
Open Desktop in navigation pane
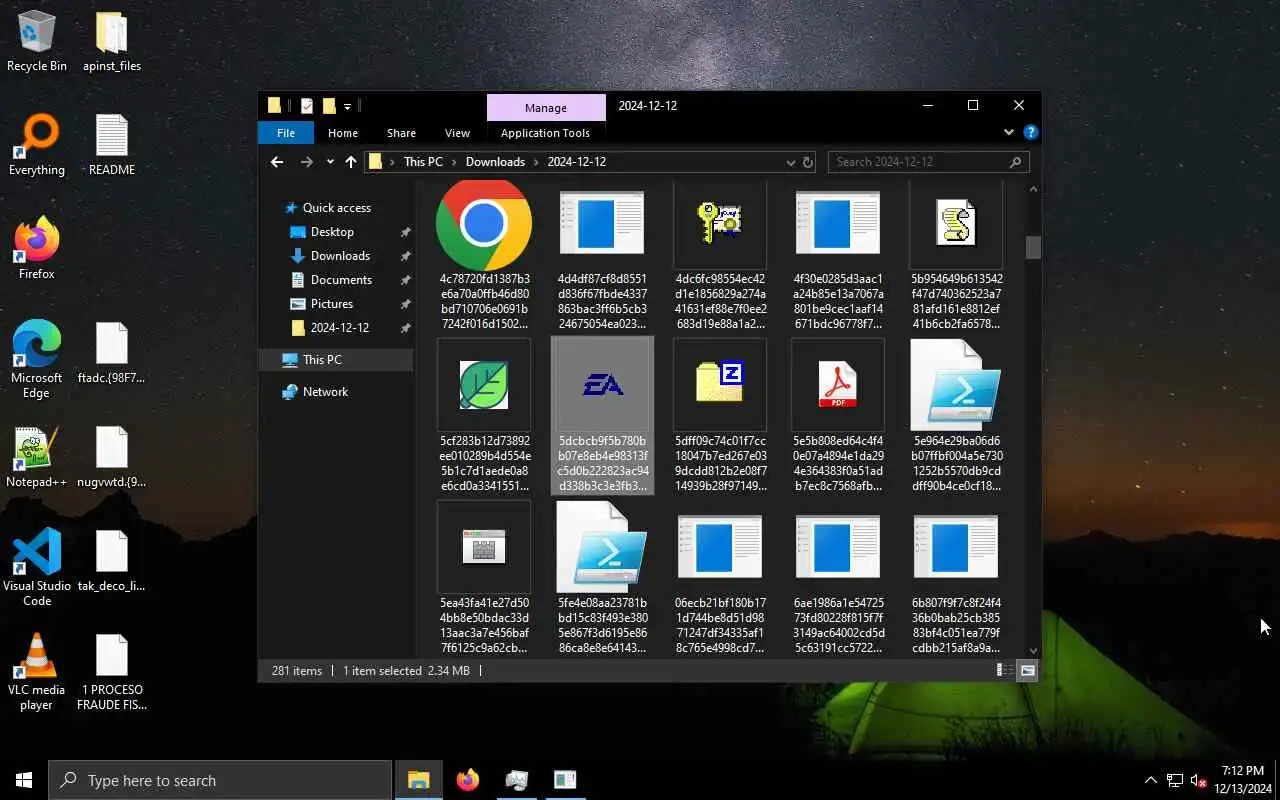pos(332,232)
